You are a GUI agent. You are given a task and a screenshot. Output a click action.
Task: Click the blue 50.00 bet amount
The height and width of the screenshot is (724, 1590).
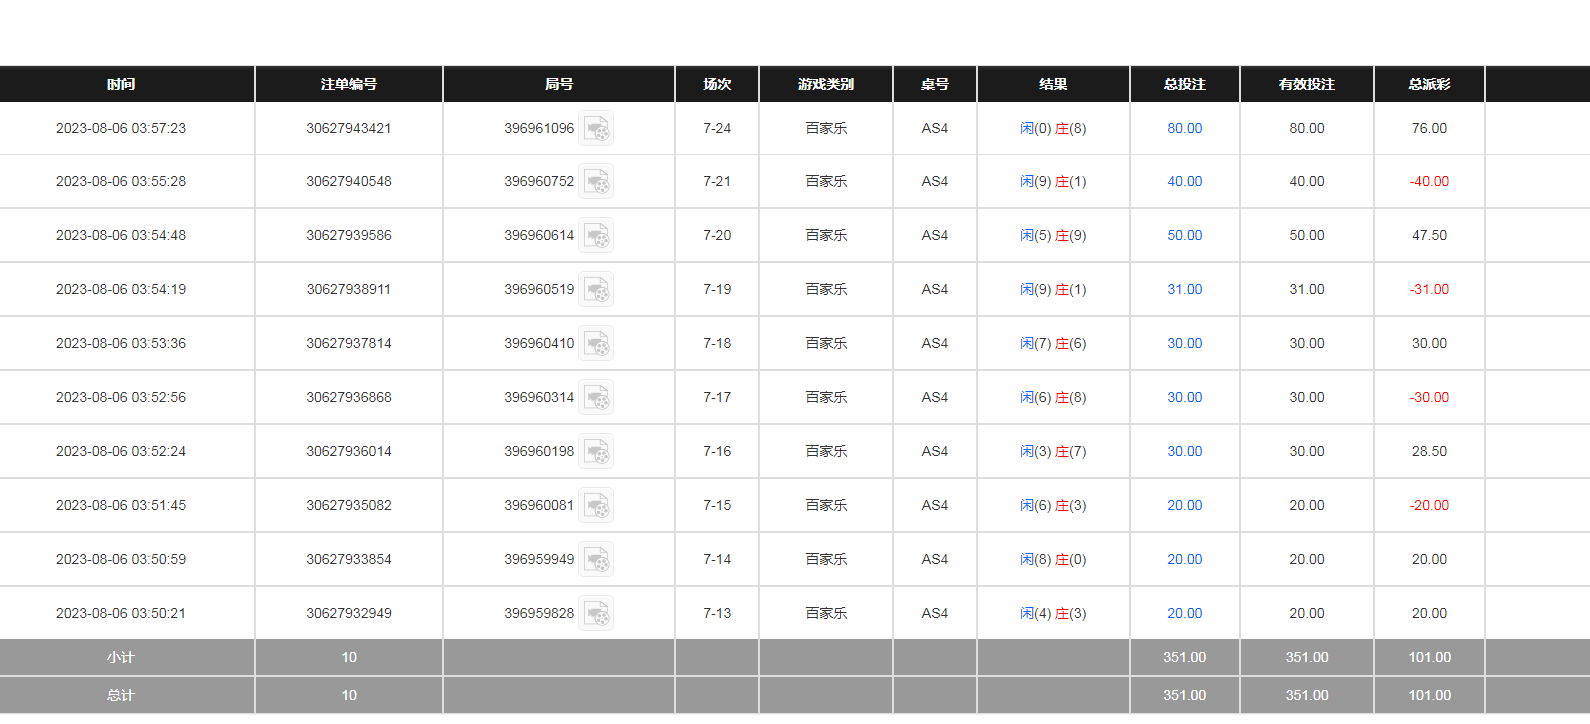pos(1184,235)
